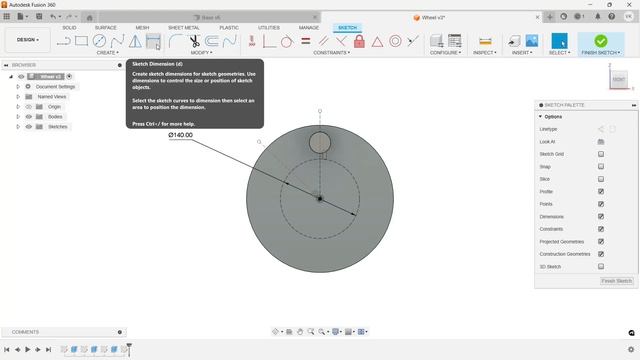Click Finish Sketch button in Sketch Palette
Screen dimensions: 640x360
pyautogui.click(x=616, y=281)
